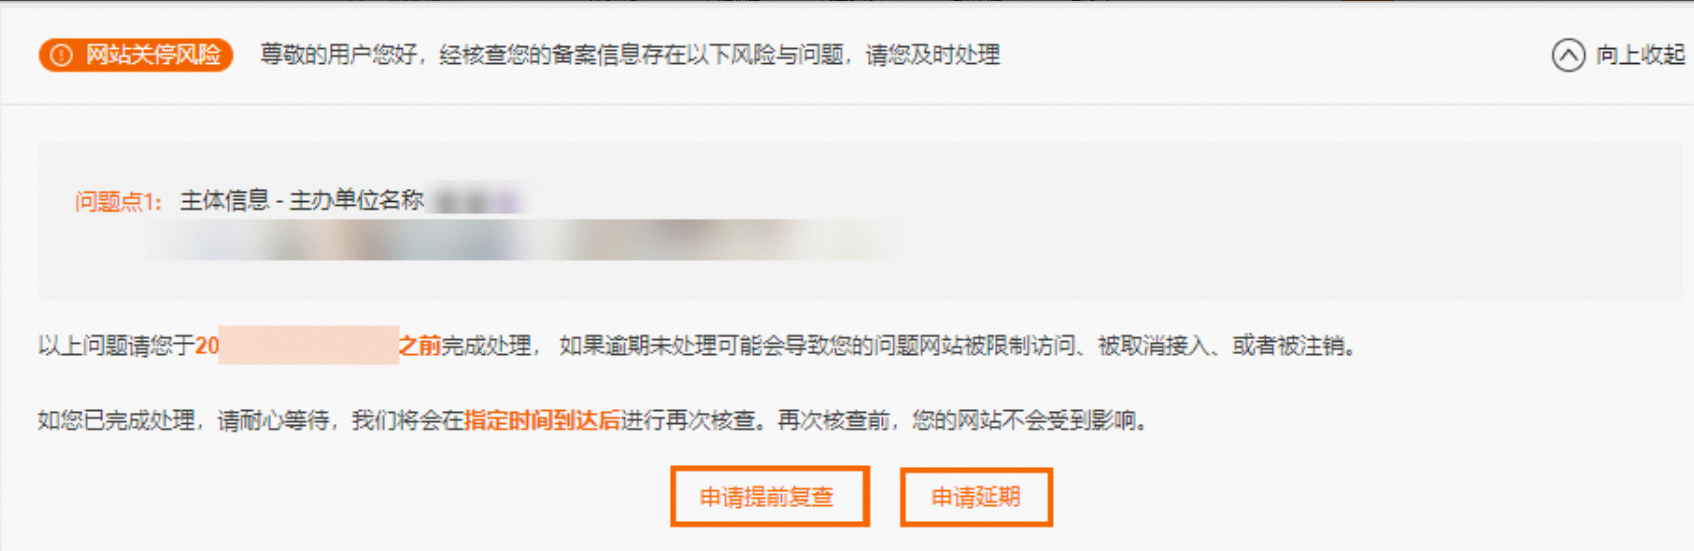Click the 申请提前复查 button

(769, 497)
